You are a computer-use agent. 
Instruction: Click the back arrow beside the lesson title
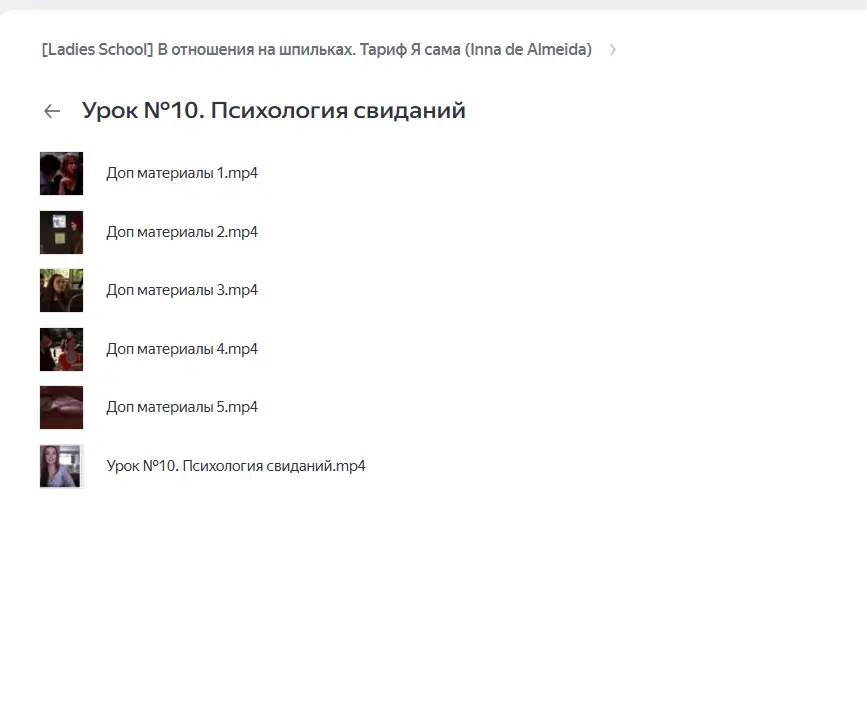(52, 111)
